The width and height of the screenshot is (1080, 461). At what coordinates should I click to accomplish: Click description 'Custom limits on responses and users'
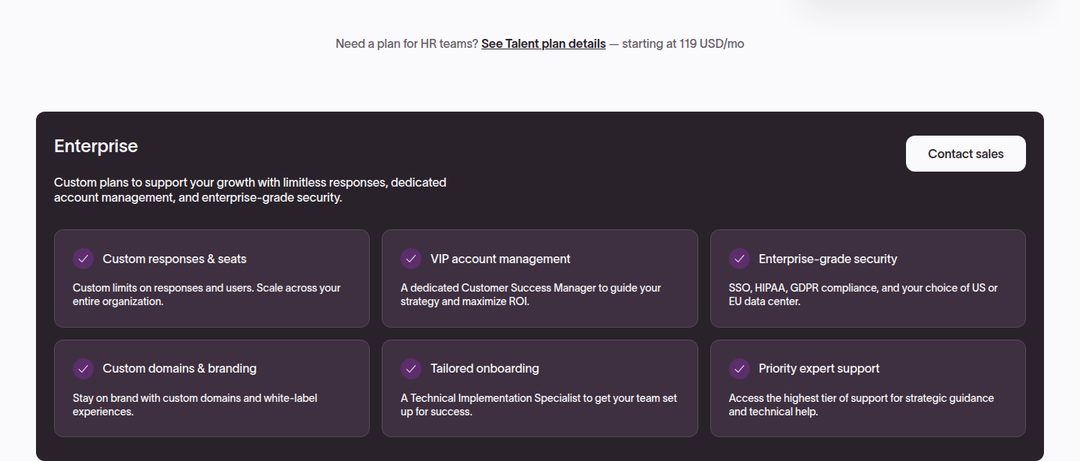click(207, 294)
